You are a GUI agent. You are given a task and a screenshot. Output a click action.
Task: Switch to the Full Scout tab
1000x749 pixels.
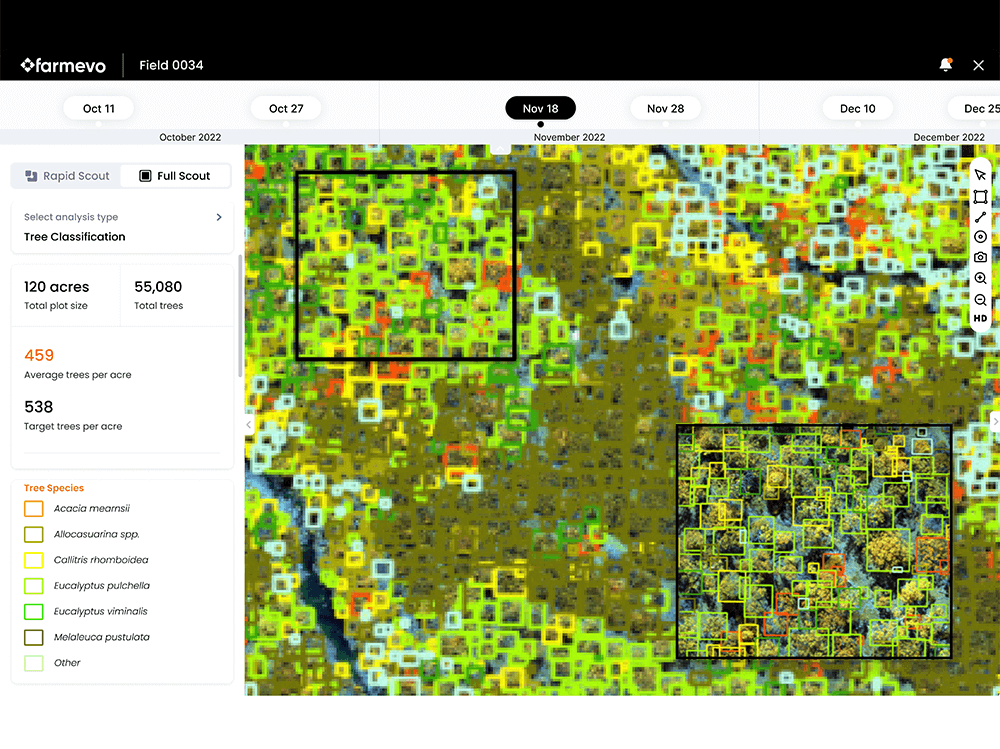(x=175, y=176)
